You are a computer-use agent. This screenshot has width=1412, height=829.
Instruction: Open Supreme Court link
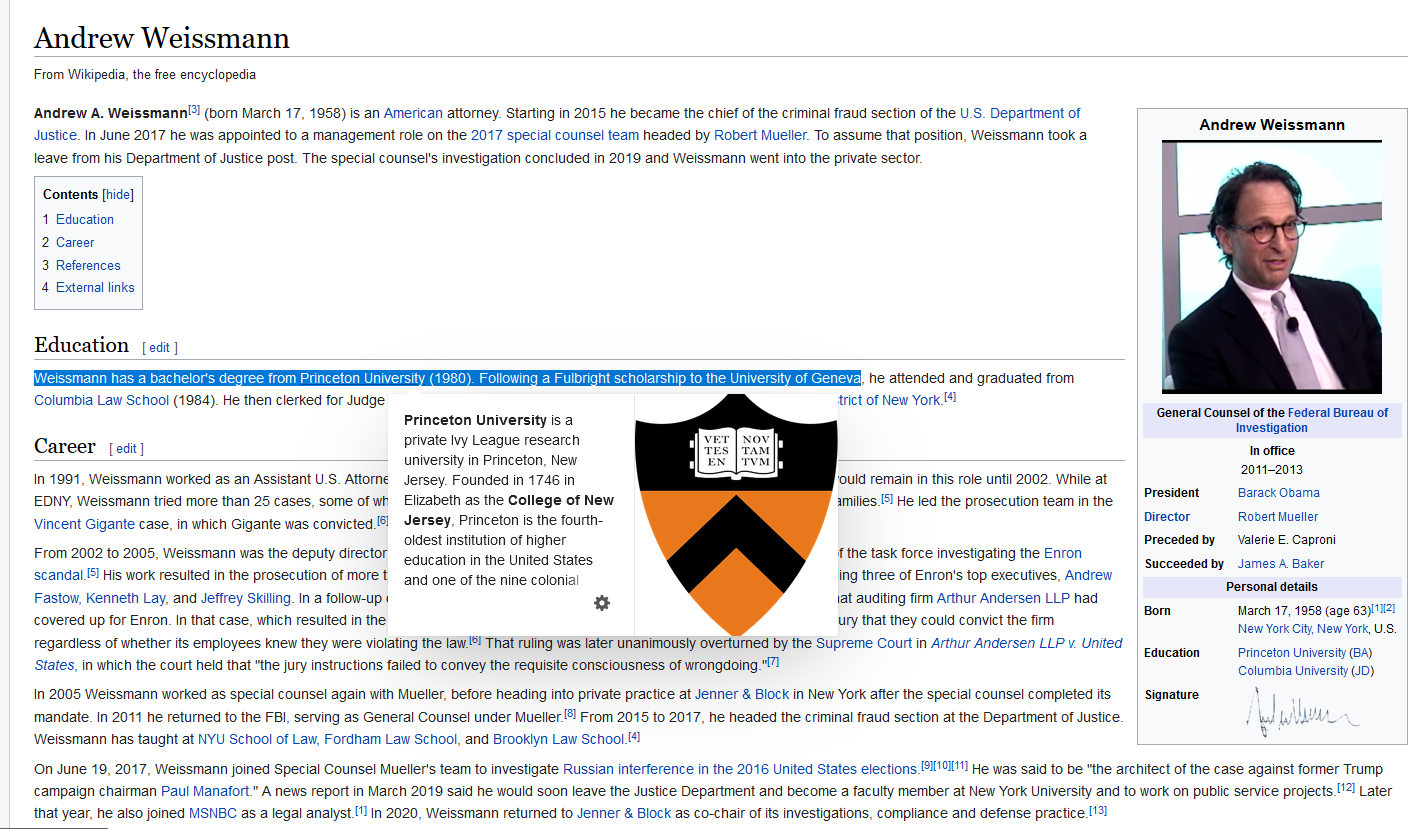click(864, 643)
